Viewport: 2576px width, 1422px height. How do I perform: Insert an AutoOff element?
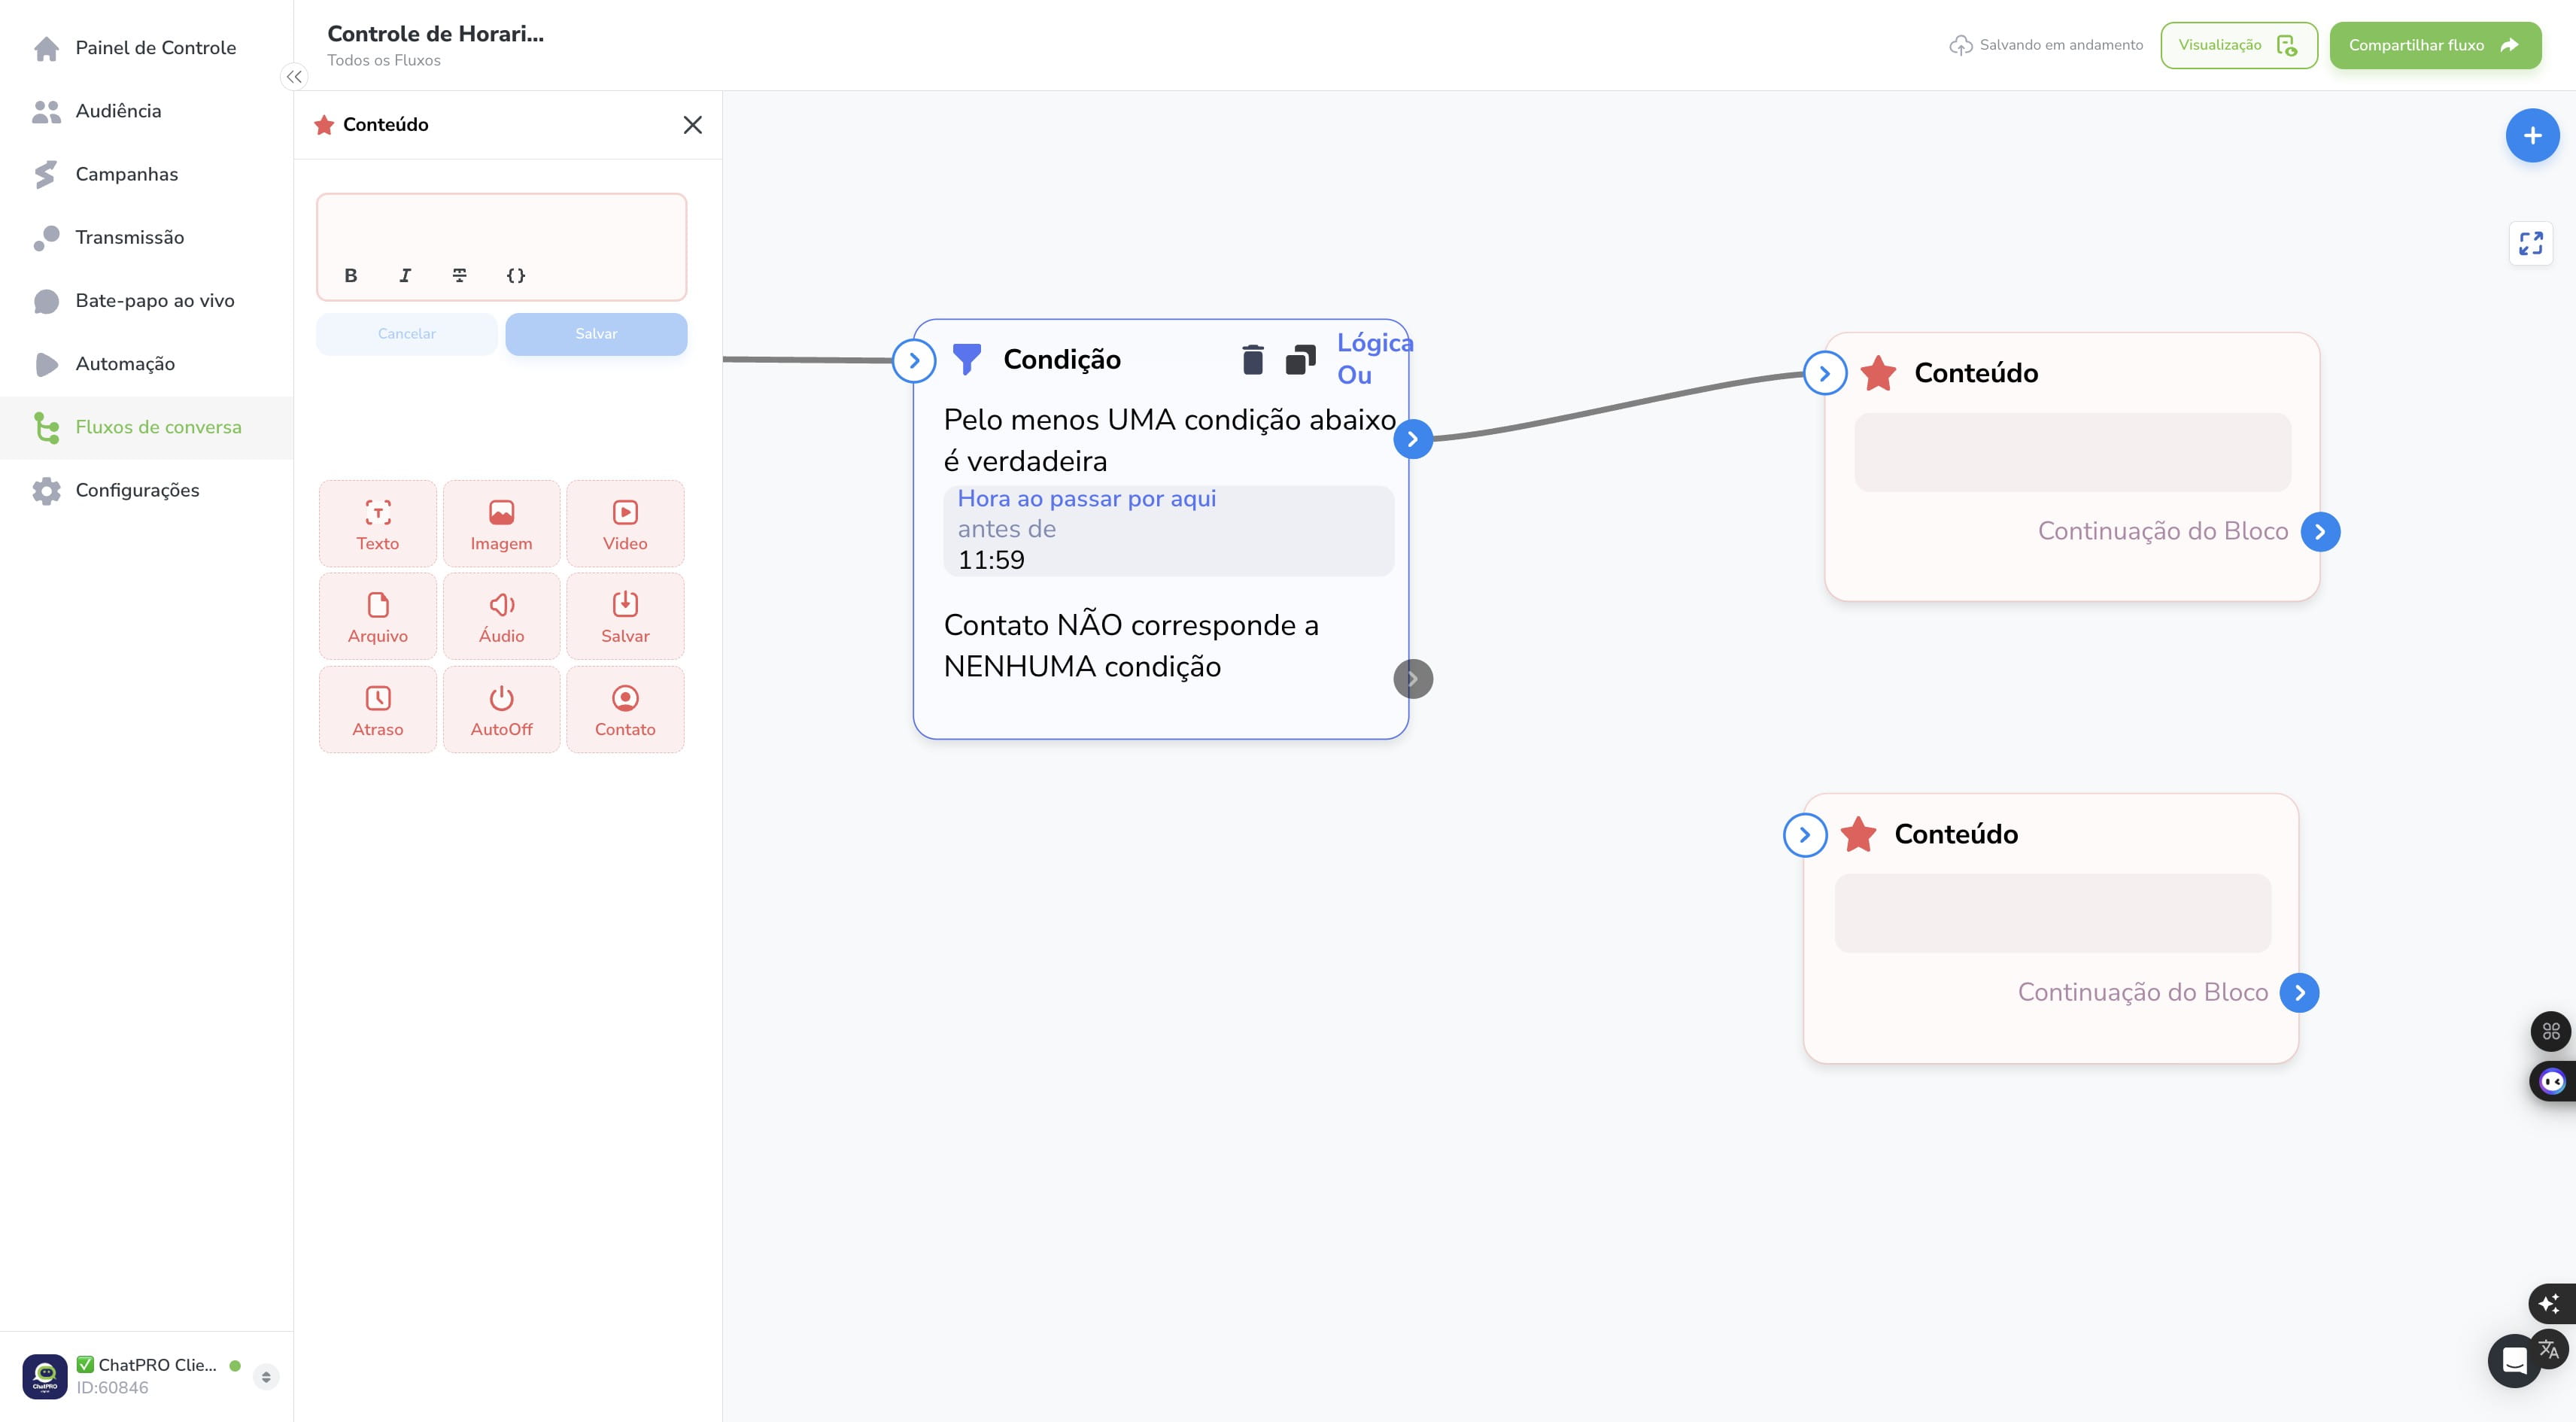(501, 710)
